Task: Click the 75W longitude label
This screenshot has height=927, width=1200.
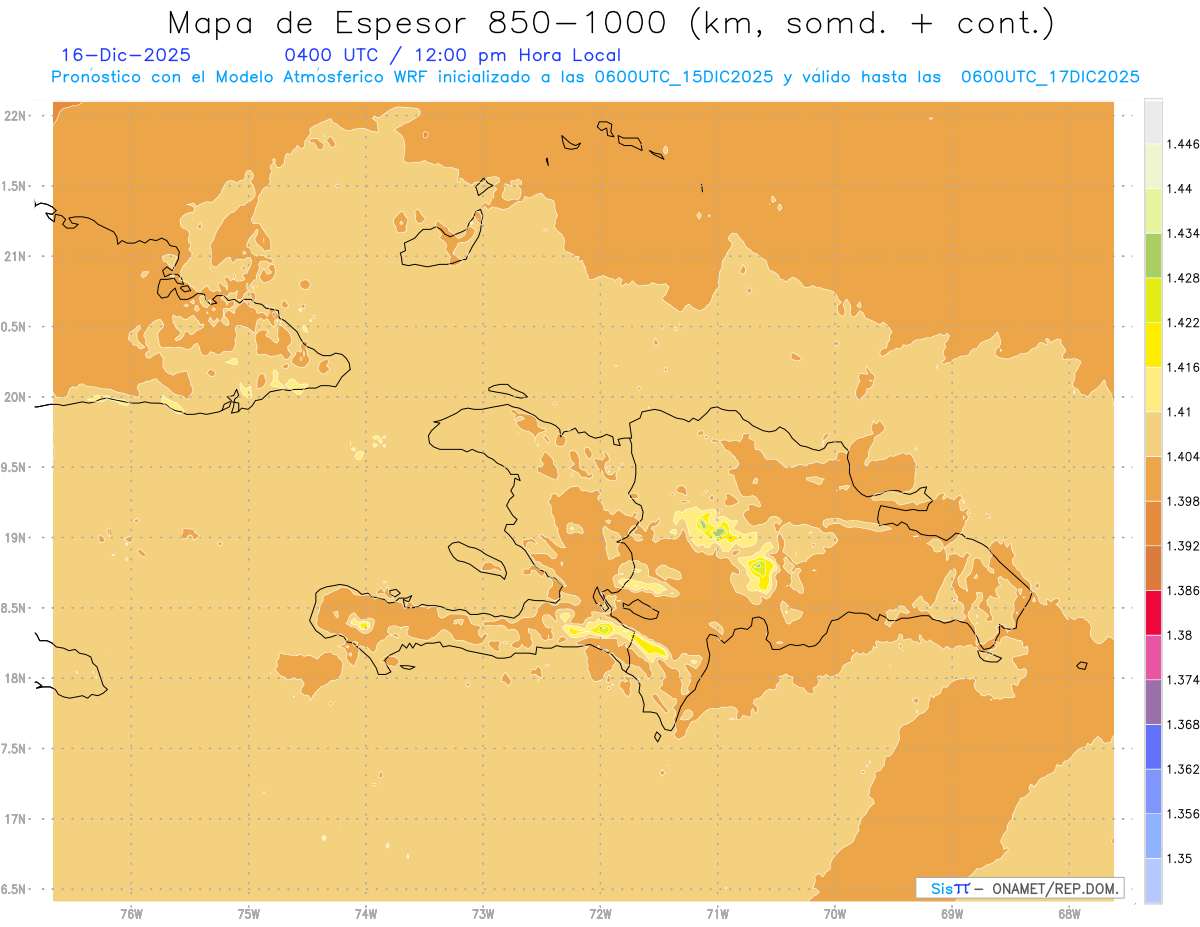Action: pyautogui.click(x=249, y=913)
